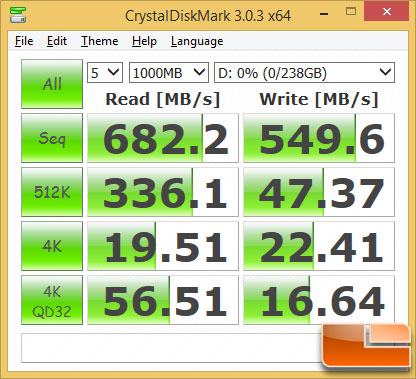The width and height of the screenshot is (416, 379).
Task: Click the CrystalDiskMark app icon in title bar
Action: [18, 15]
